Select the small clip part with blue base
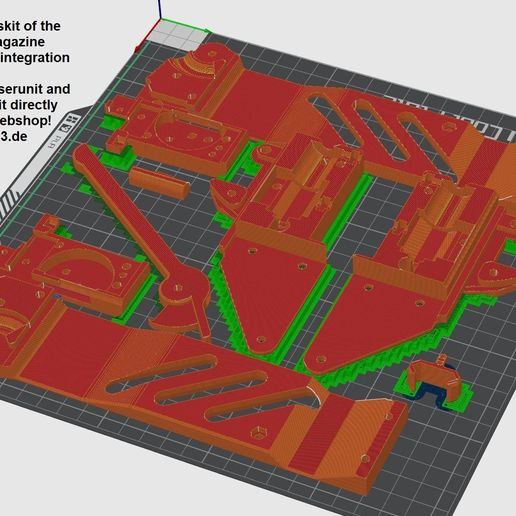The image size is (516, 516). tap(434, 383)
